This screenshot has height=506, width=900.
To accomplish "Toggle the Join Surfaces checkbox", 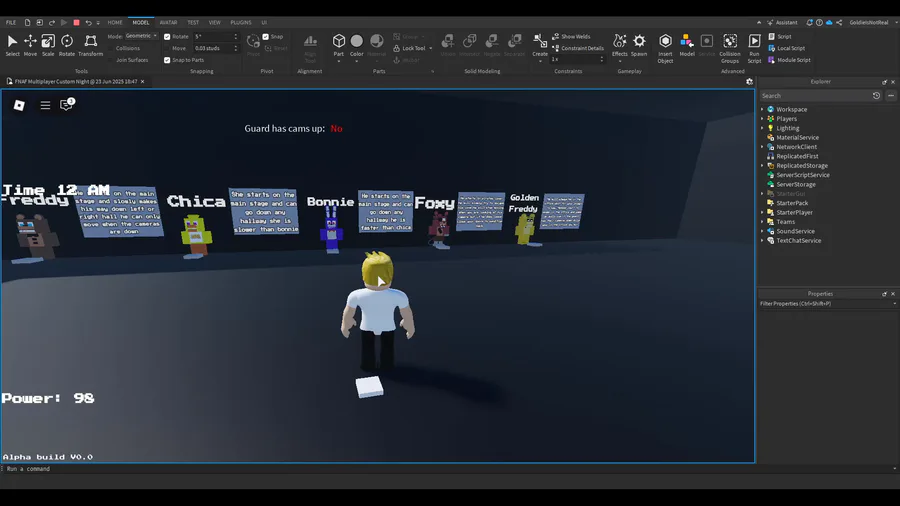I will [111, 60].
